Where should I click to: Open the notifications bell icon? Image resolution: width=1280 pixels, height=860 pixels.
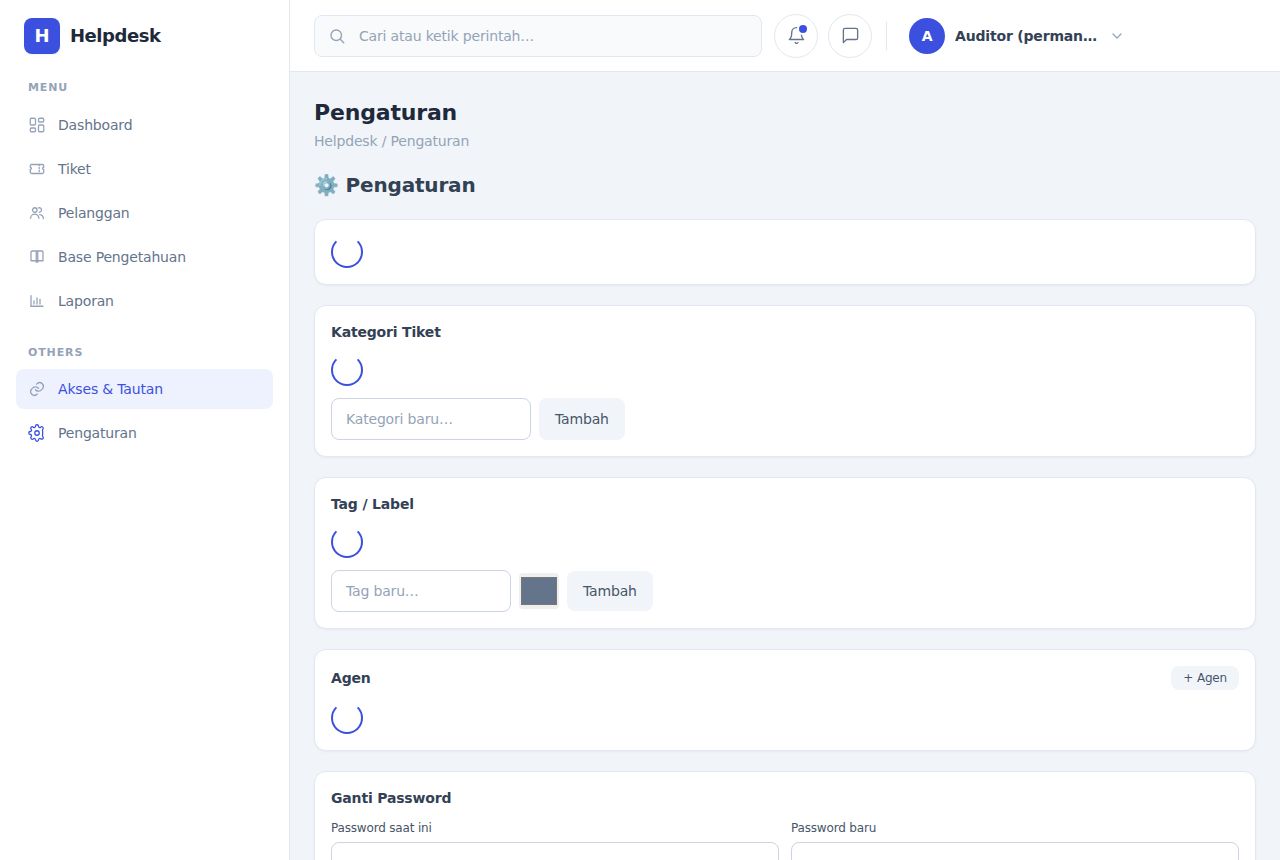coord(796,36)
